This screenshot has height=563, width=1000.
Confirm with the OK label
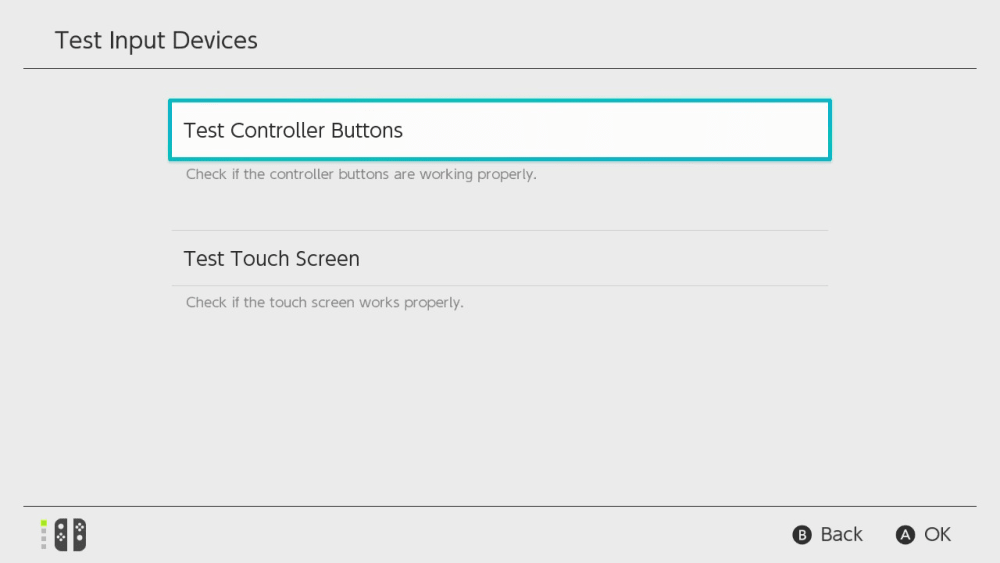pos(937,534)
